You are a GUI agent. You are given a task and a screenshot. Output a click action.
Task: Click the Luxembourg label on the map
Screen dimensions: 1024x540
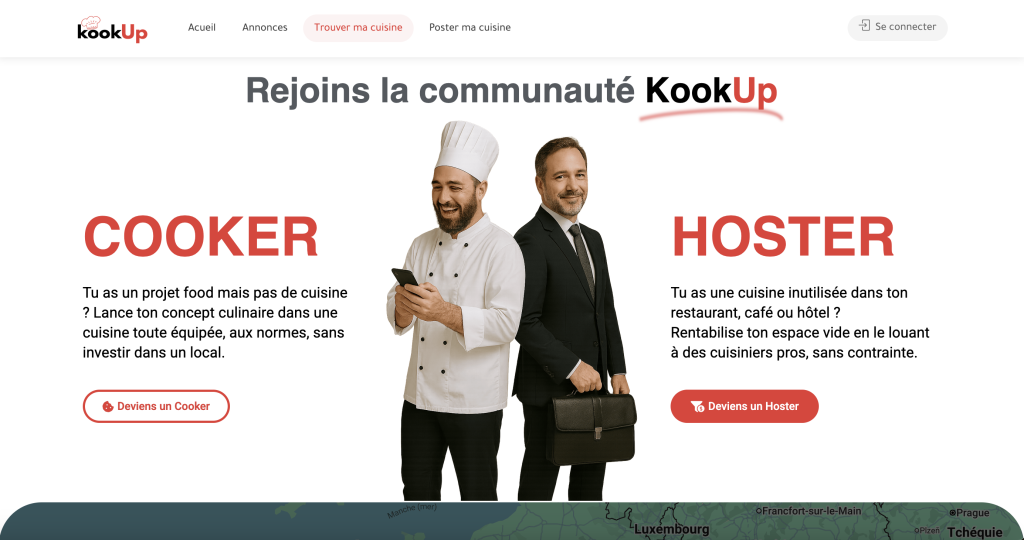671,529
